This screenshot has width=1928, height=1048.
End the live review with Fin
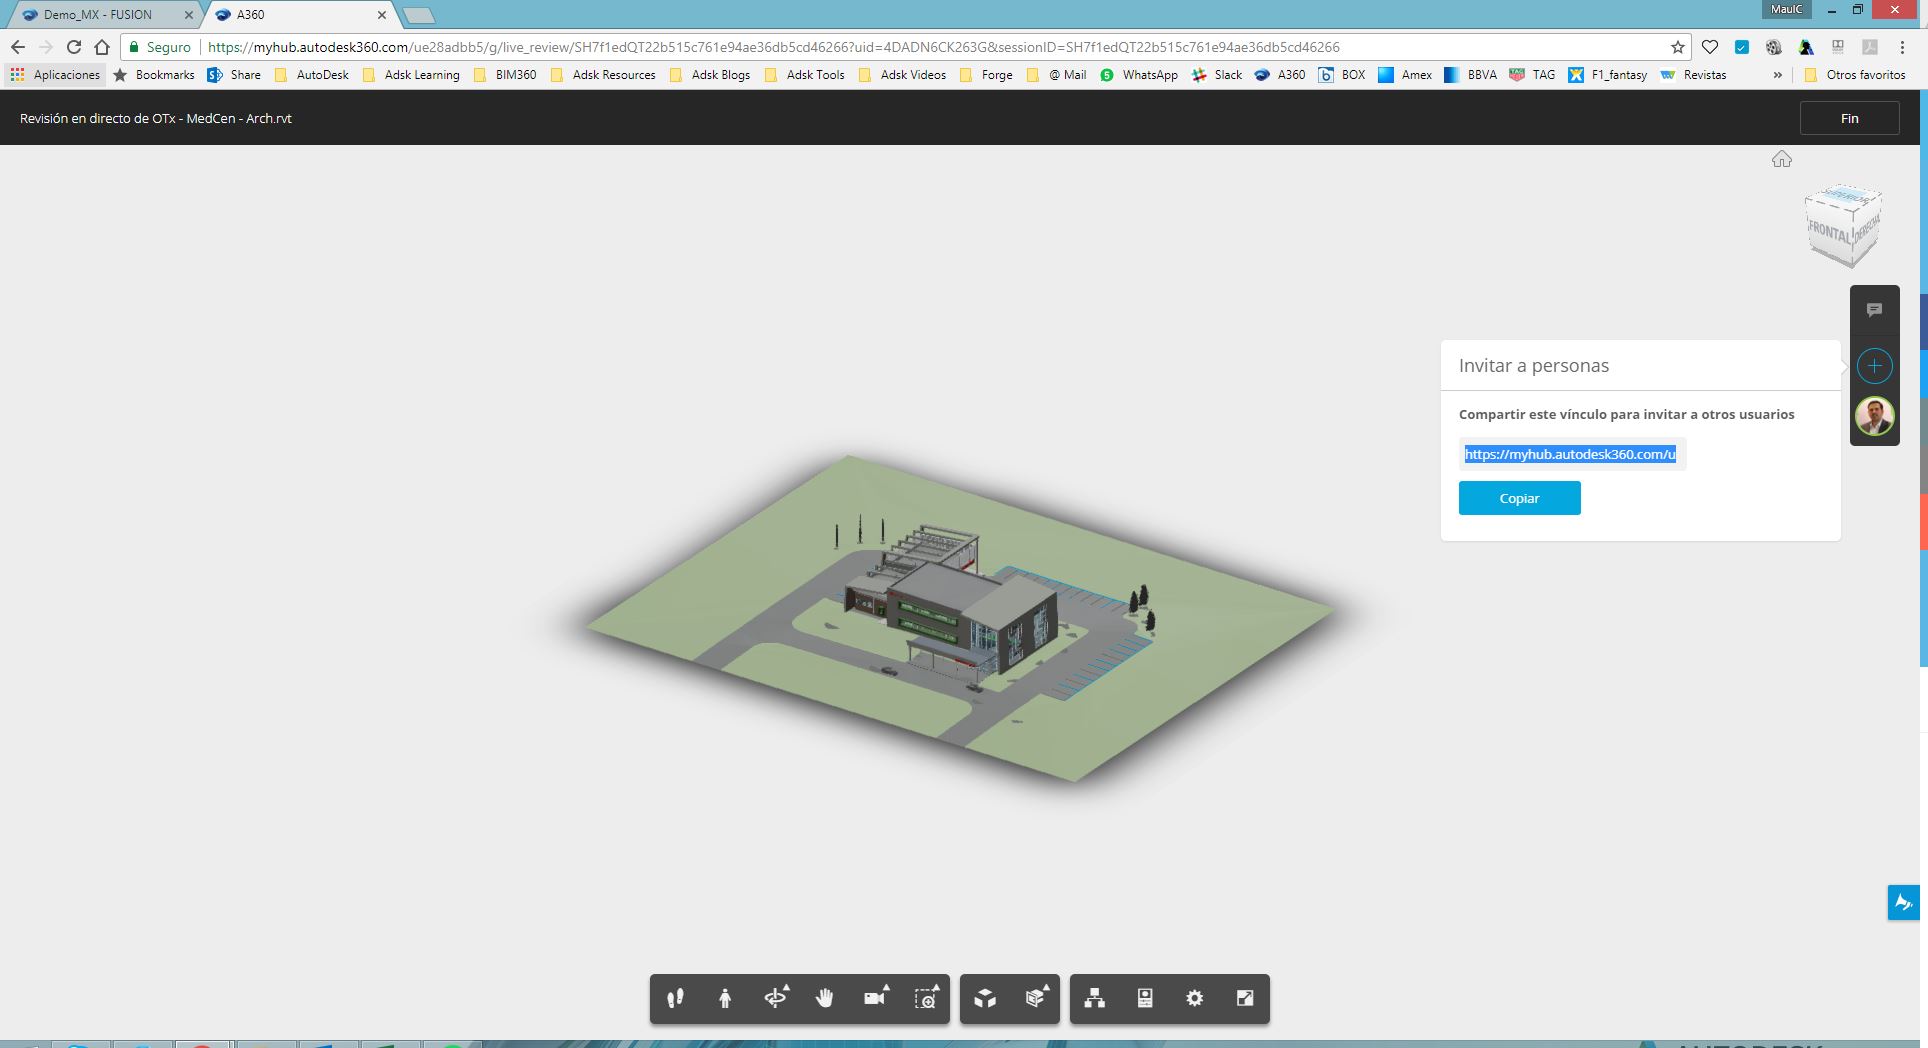coord(1849,118)
